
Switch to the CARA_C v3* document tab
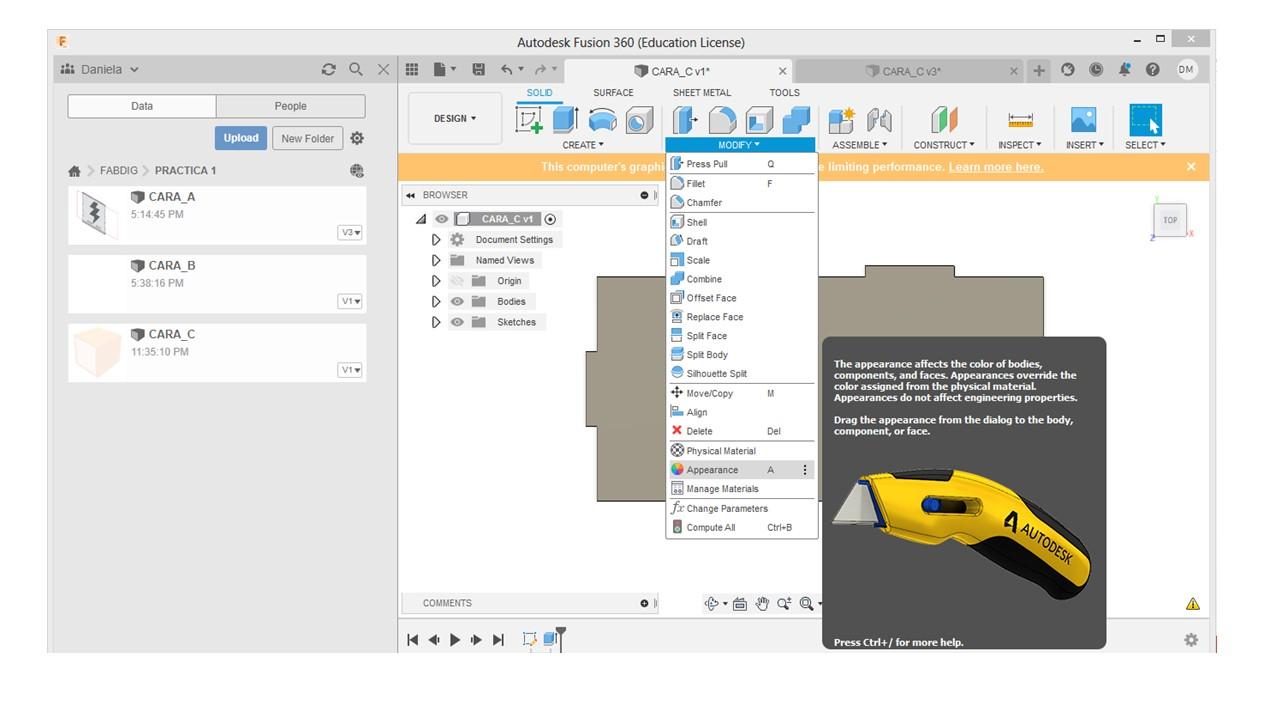(910, 71)
